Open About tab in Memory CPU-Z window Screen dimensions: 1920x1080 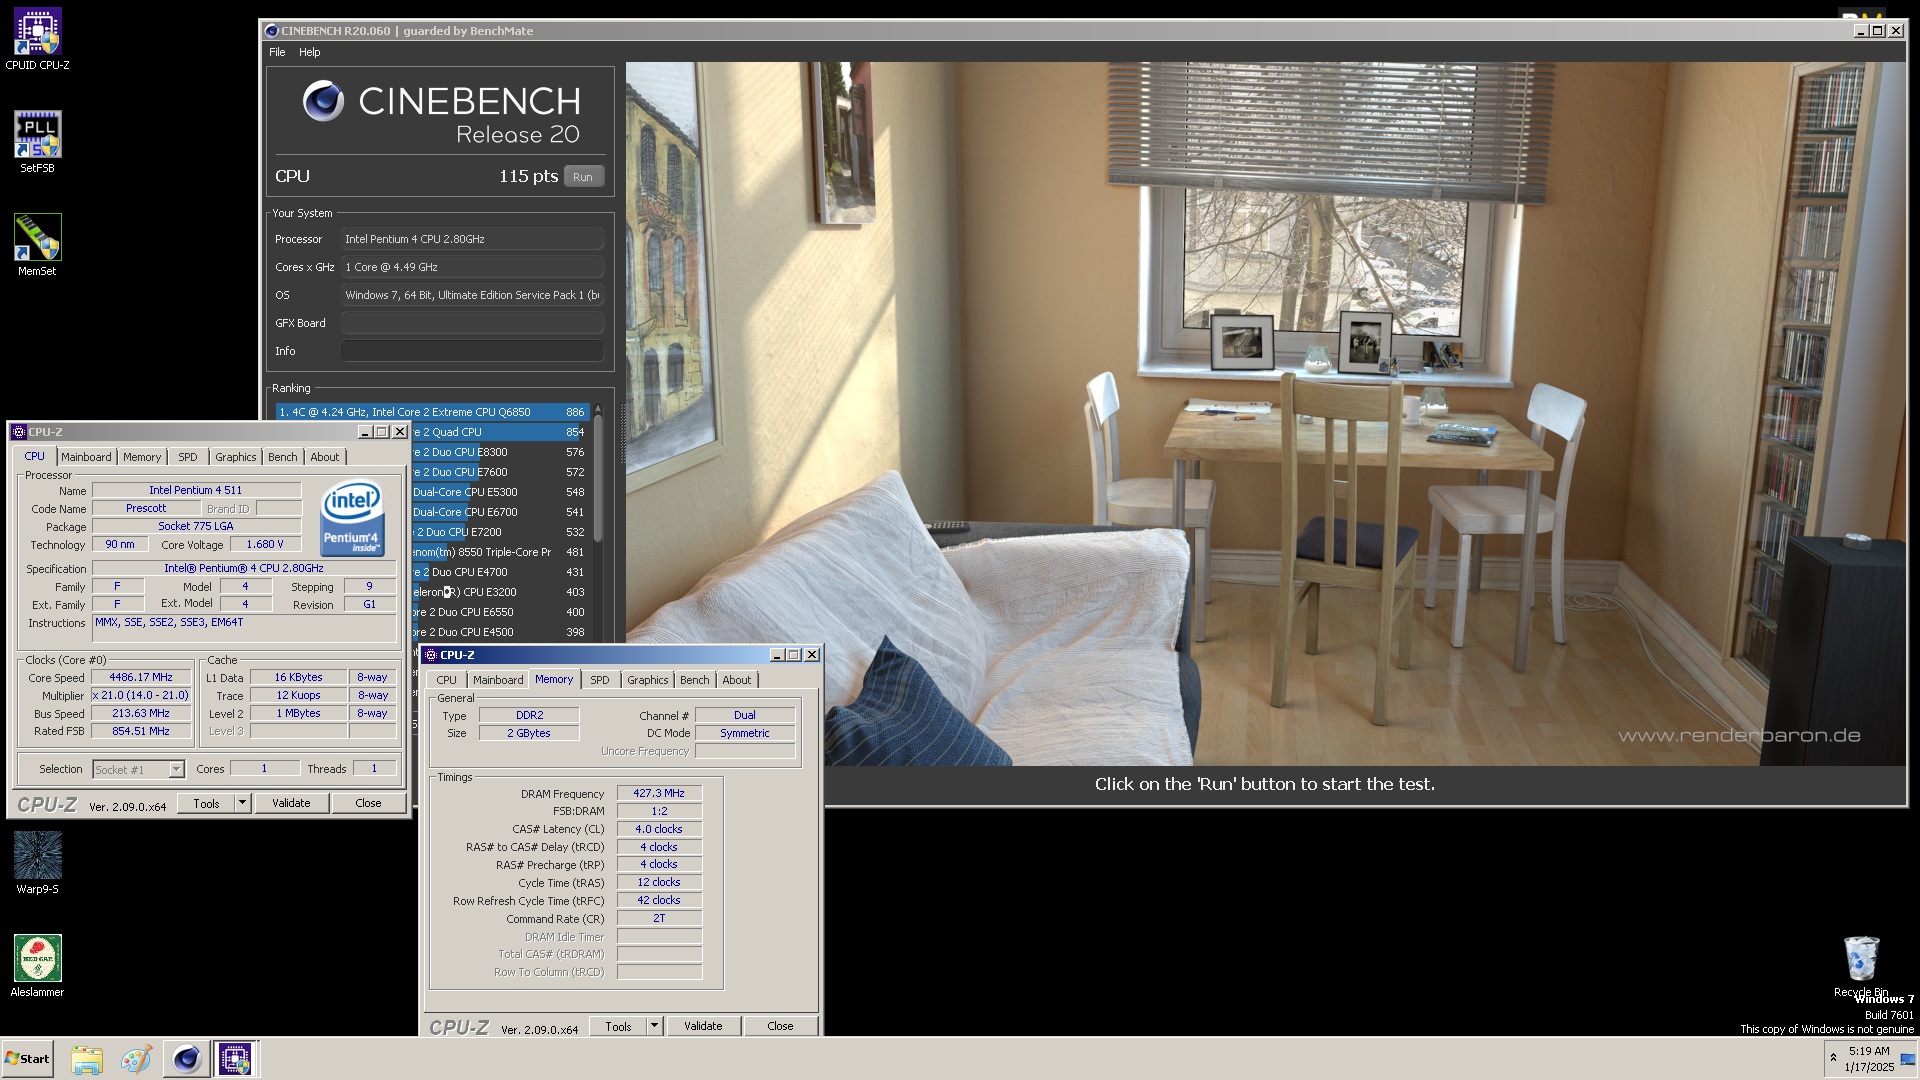pos(737,680)
